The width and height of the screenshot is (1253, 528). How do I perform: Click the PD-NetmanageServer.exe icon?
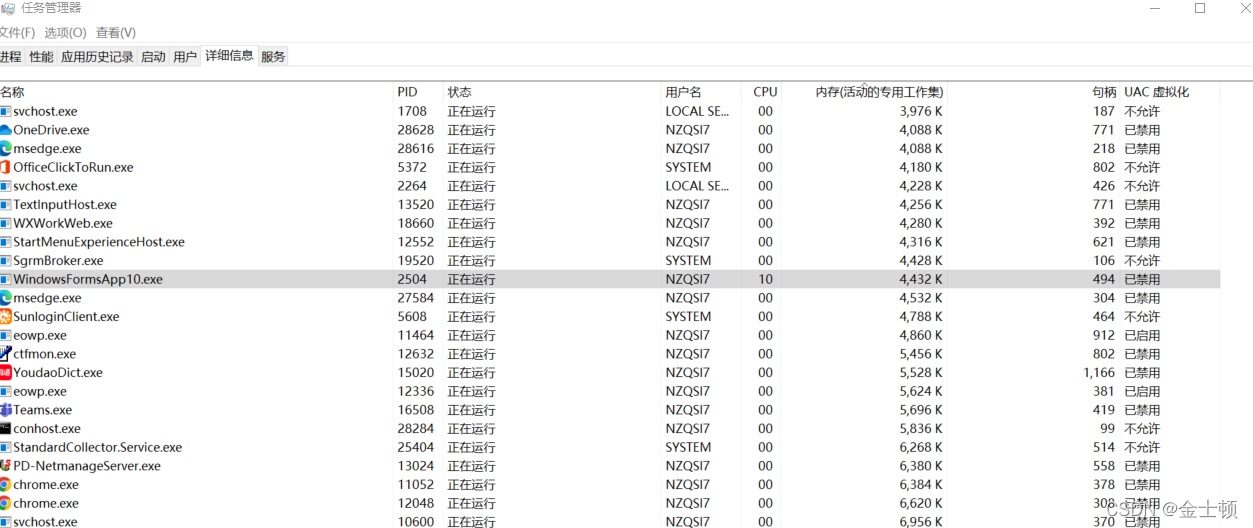pyautogui.click(x=6, y=466)
